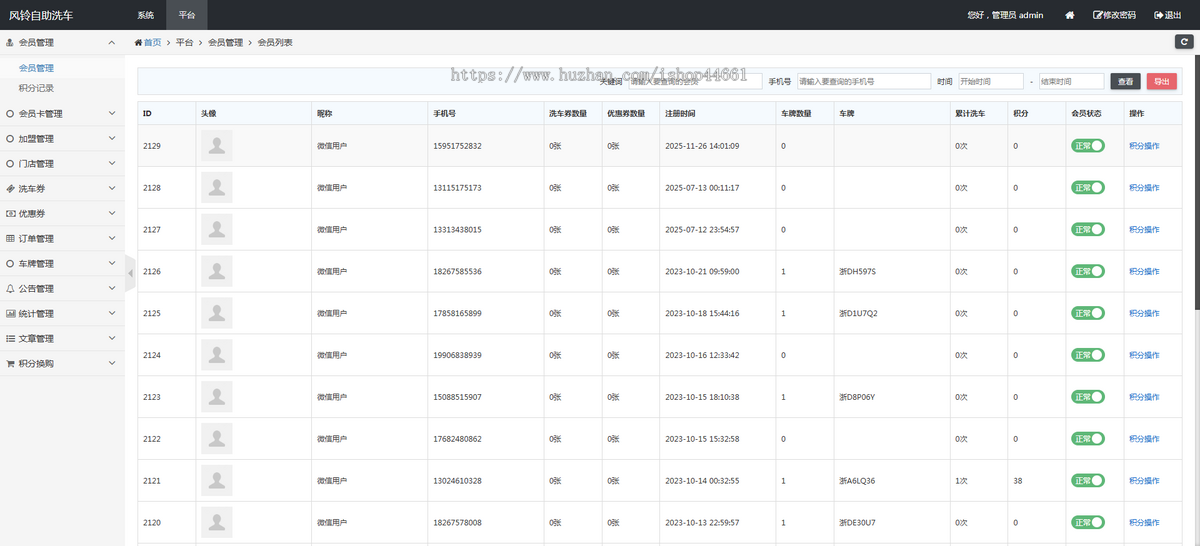Open 积分操作 link for member 2128
This screenshot has width=1200, height=546.
click(x=1144, y=188)
